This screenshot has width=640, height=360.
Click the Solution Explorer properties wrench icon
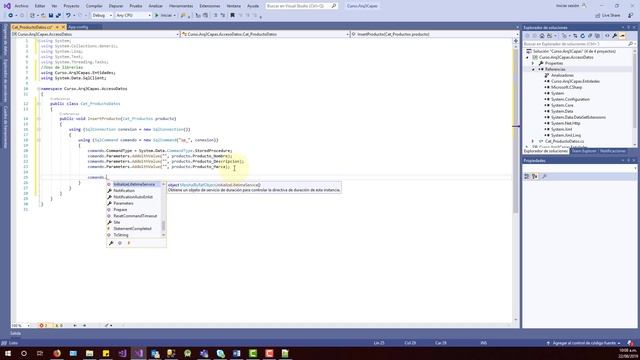(x=615, y=36)
